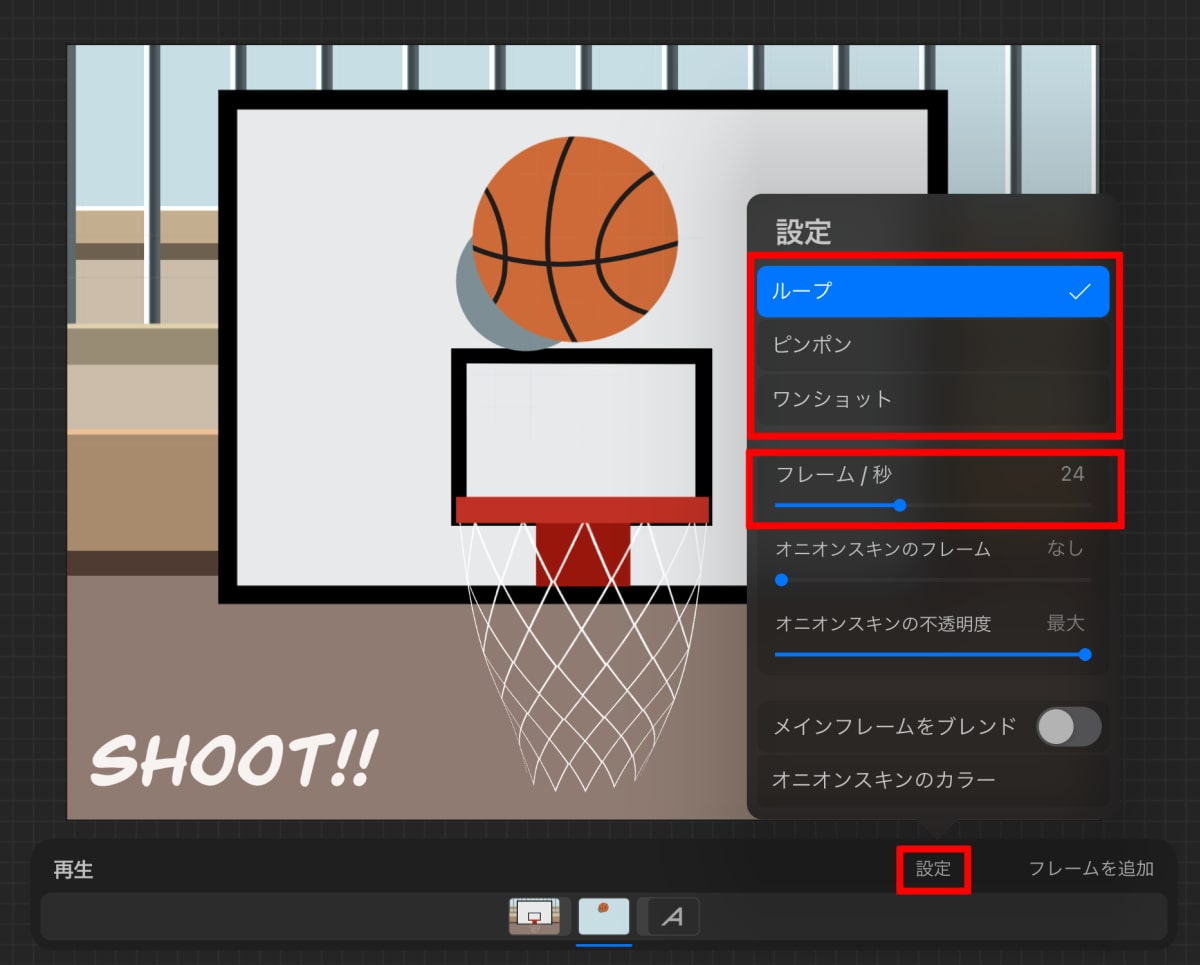
Task: Click the 設定 popover title
Action: [x=804, y=232]
